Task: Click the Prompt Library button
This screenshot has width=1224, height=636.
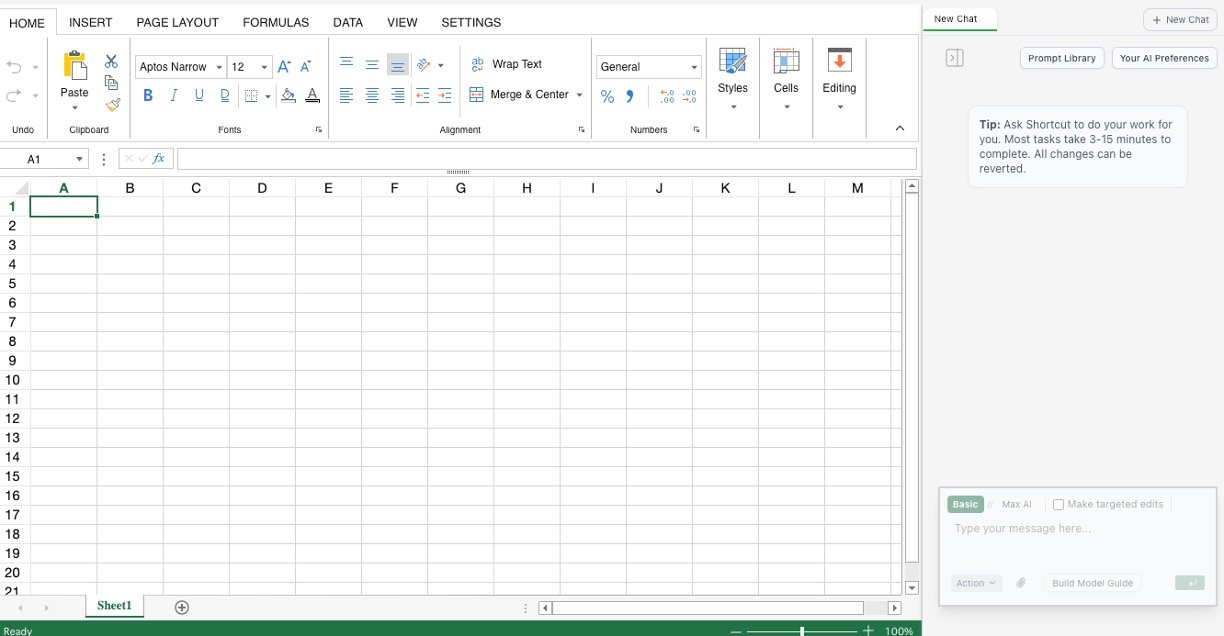Action: [1061, 58]
